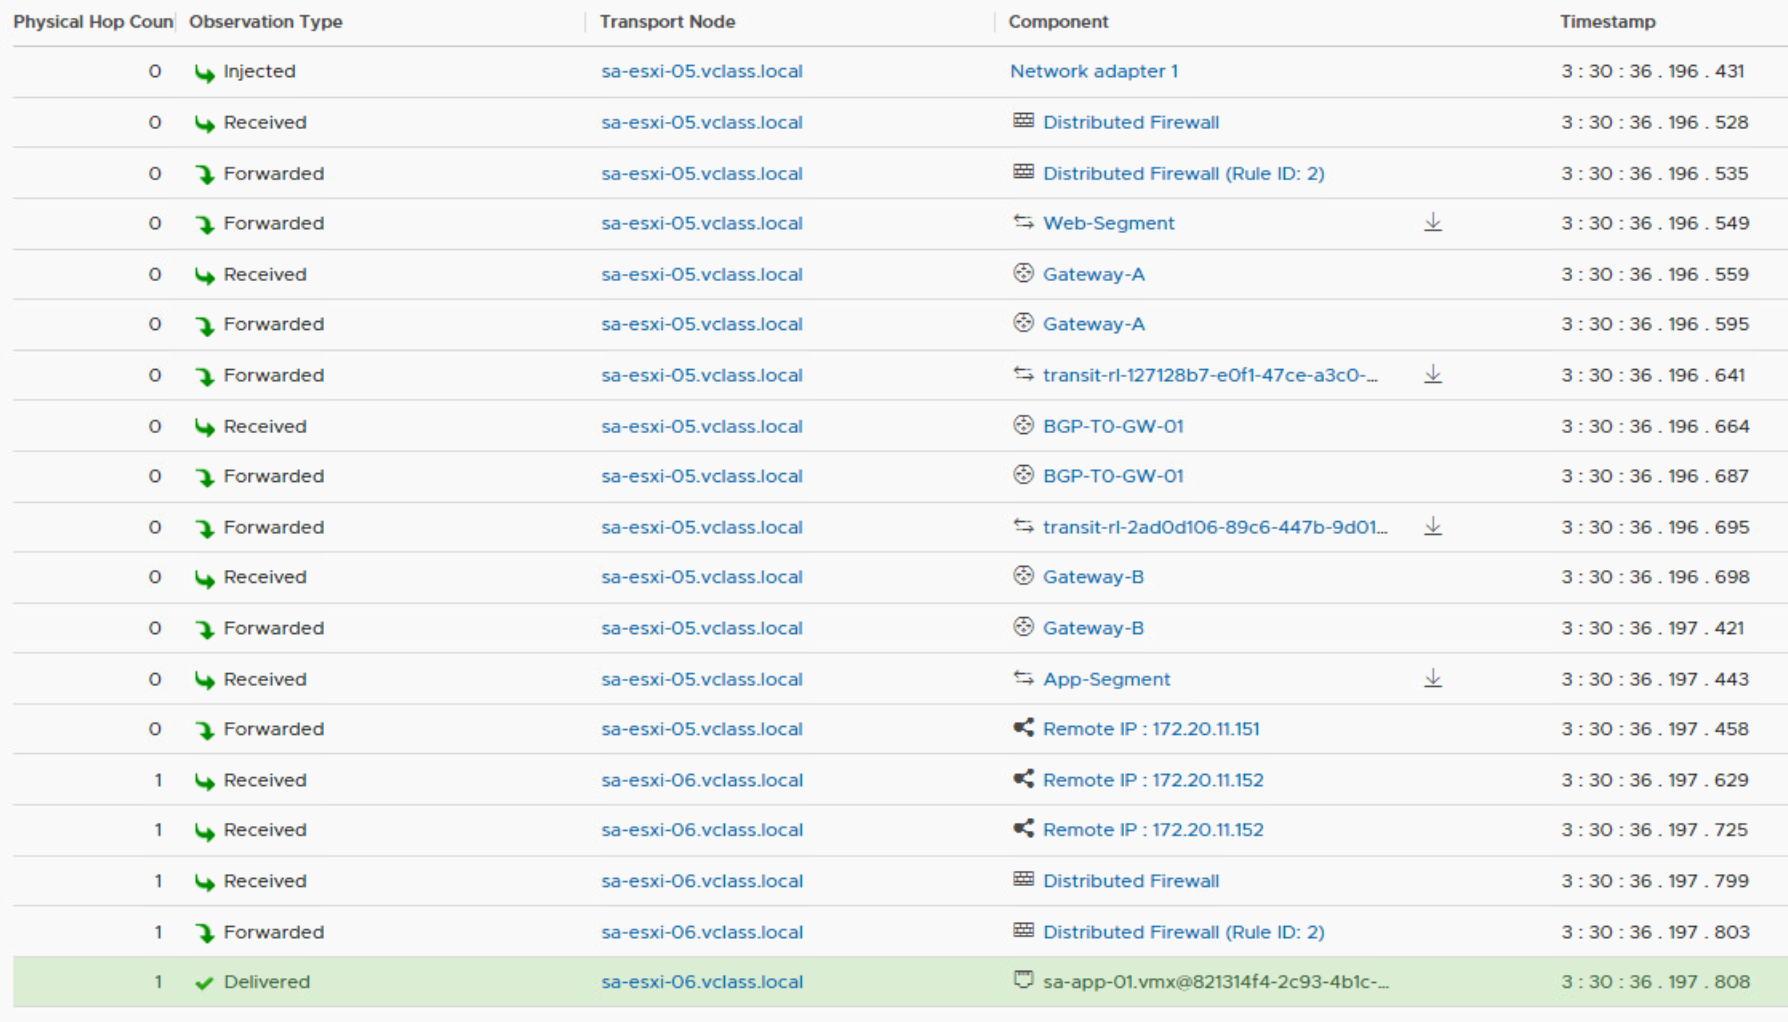
Task: Open sa-esxi-05.vclass.local in the App-Segment row
Action: (x=702, y=679)
